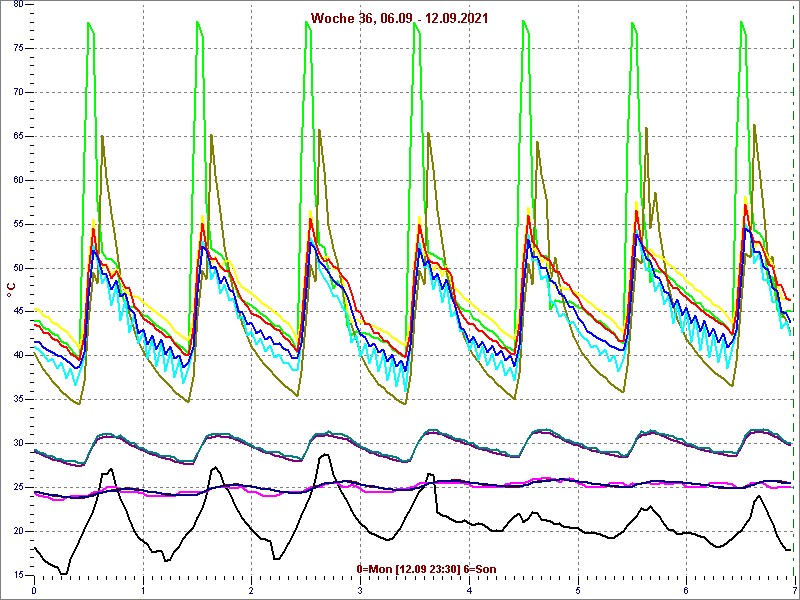This screenshot has width=800, height=600.
Task: Click the footer text '0=Mon [12.09 23:30] 6=Son'
Action: pos(426,569)
